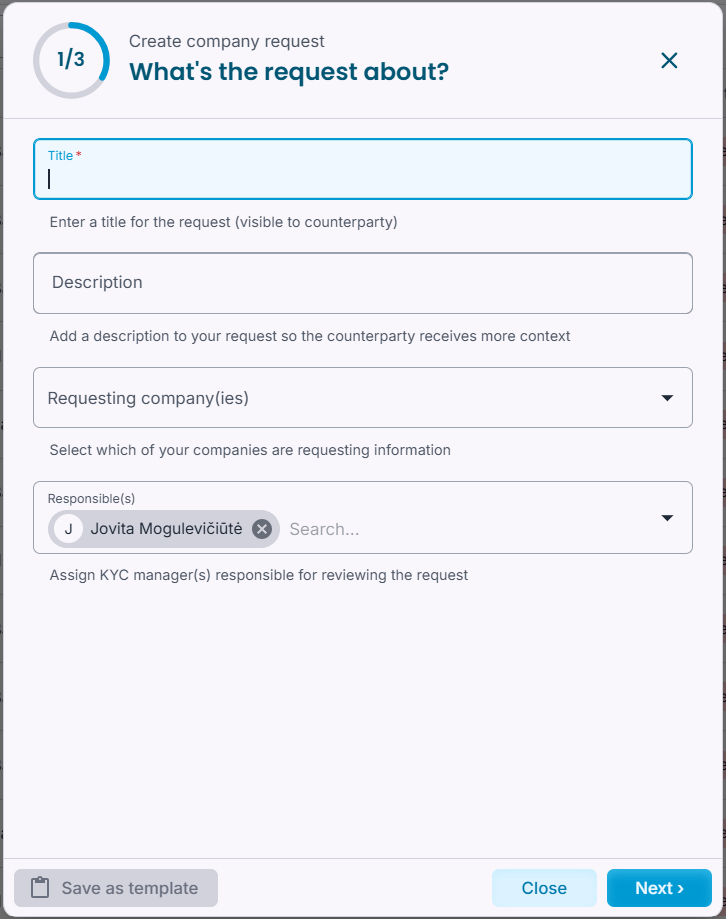
Task: Go to the next step with Next
Action: coord(659,887)
